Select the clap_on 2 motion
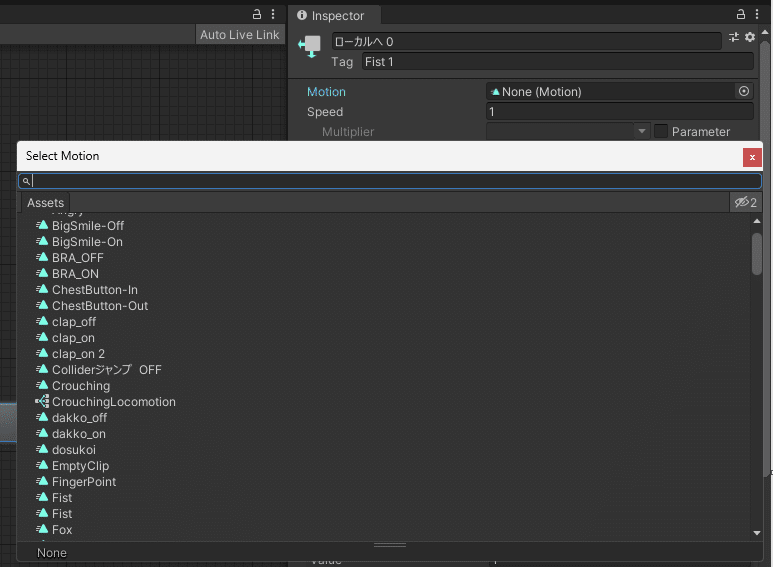This screenshot has height=567, width=773. [78, 354]
